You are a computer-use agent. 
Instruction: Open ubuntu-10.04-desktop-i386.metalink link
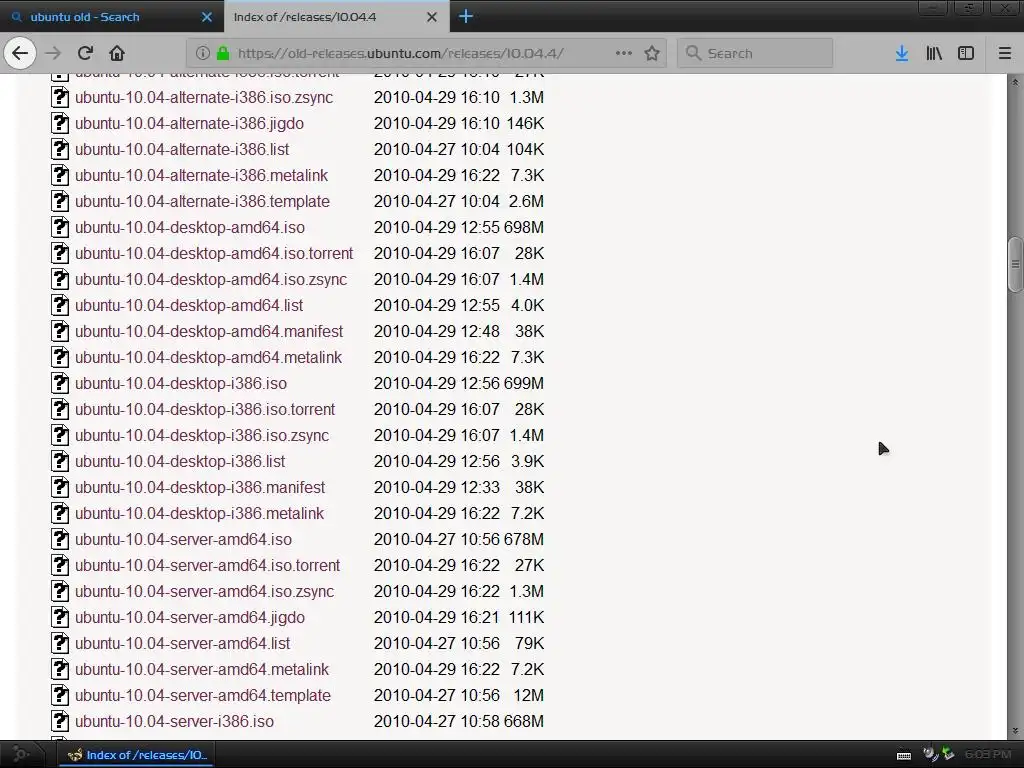[x=199, y=514]
